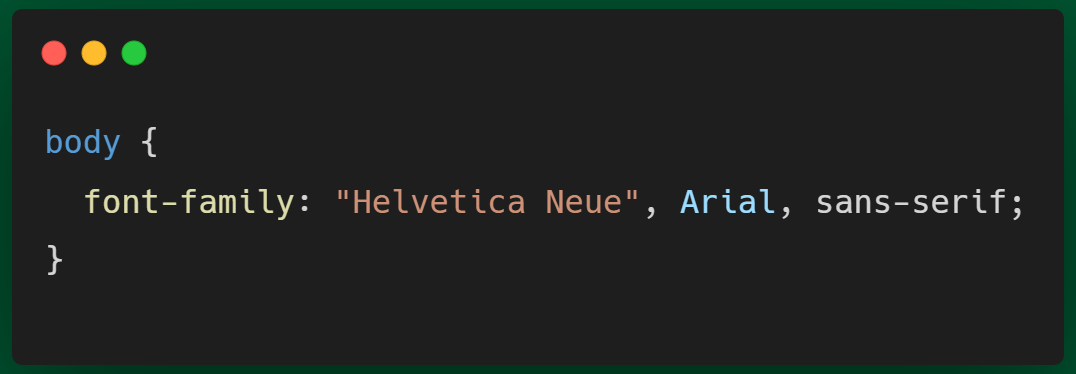The height and width of the screenshot is (374, 1076).
Task: Select the font-family property name
Action: [189, 202]
